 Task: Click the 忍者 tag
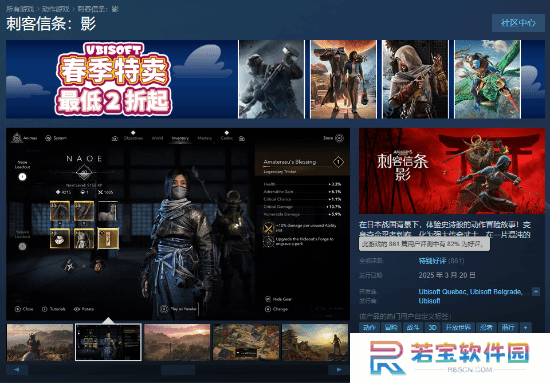(486, 327)
